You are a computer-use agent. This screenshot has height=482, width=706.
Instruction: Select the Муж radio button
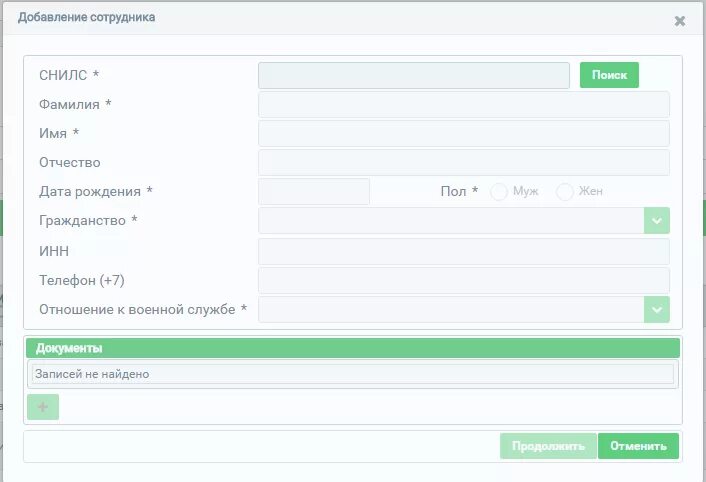coord(499,192)
